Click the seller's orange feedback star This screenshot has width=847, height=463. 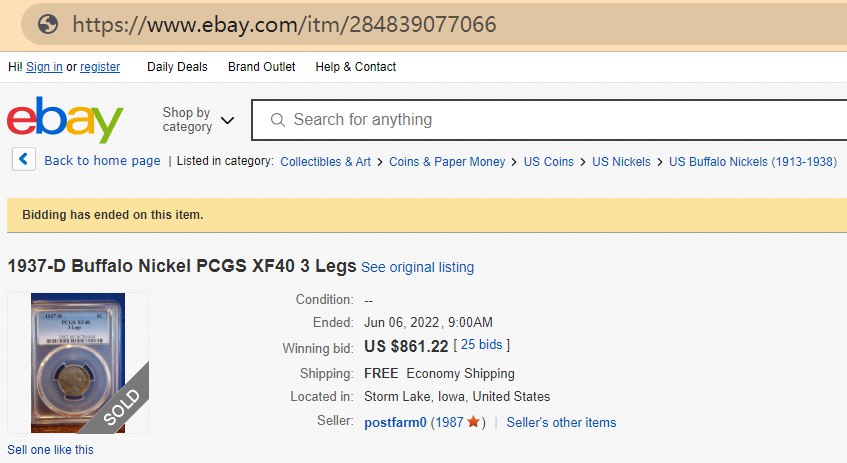(x=473, y=423)
